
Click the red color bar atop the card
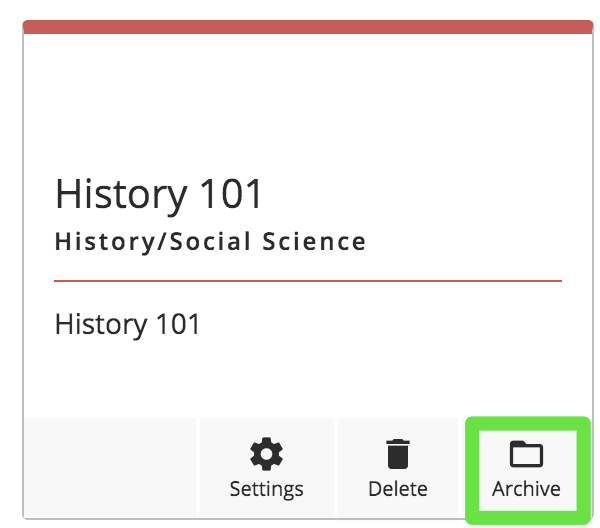(307, 27)
